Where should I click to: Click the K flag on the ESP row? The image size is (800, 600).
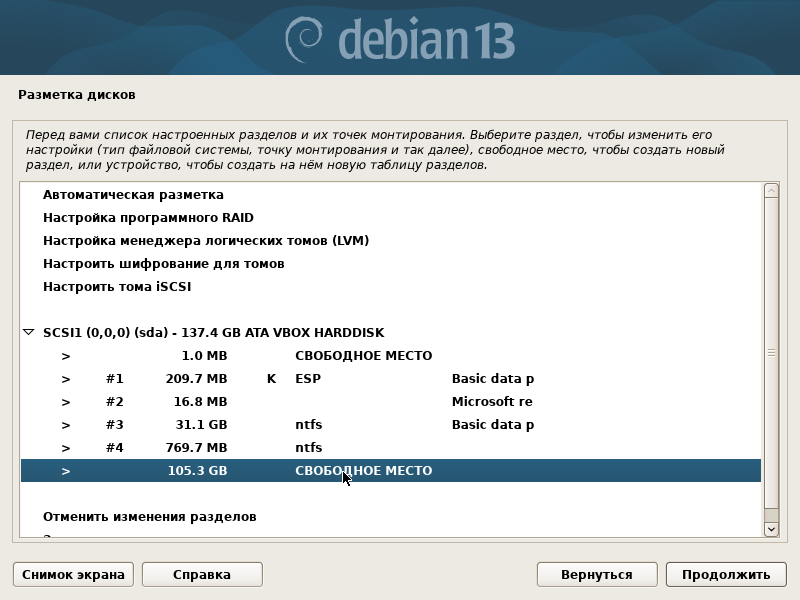pyautogui.click(x=271, y=379)
